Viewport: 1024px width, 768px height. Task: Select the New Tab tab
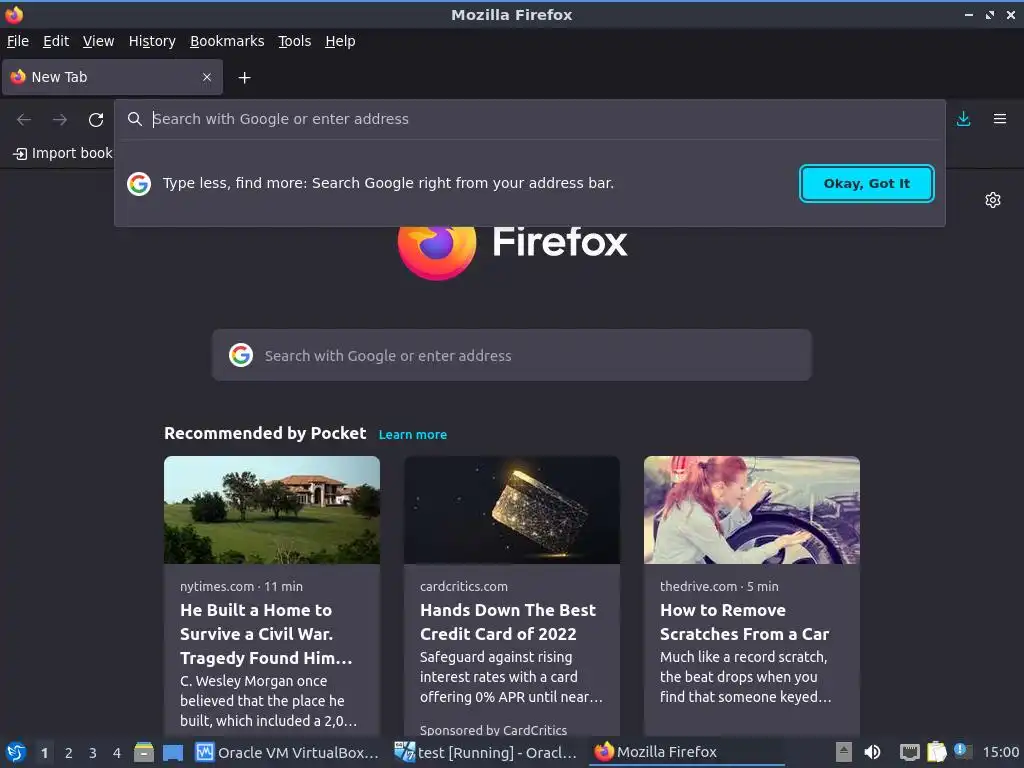pyautogui.click(x=112, y=77)
